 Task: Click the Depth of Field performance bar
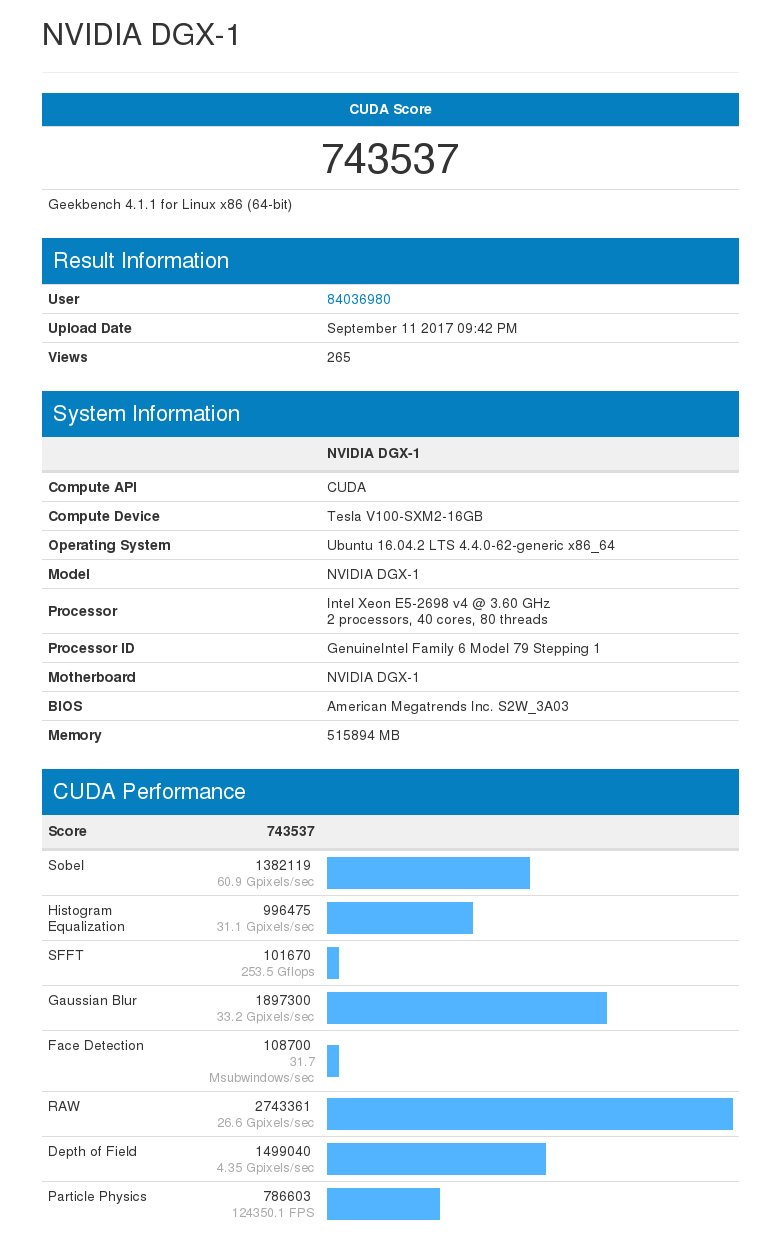pyautogui.click(x=436, y=1159)
